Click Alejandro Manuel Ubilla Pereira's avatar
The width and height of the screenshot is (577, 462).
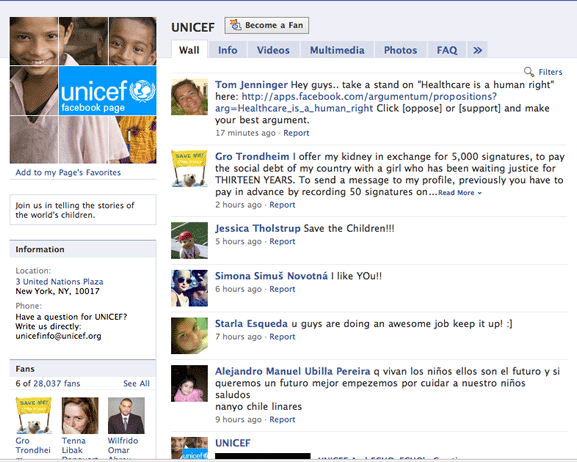(189, 383)
